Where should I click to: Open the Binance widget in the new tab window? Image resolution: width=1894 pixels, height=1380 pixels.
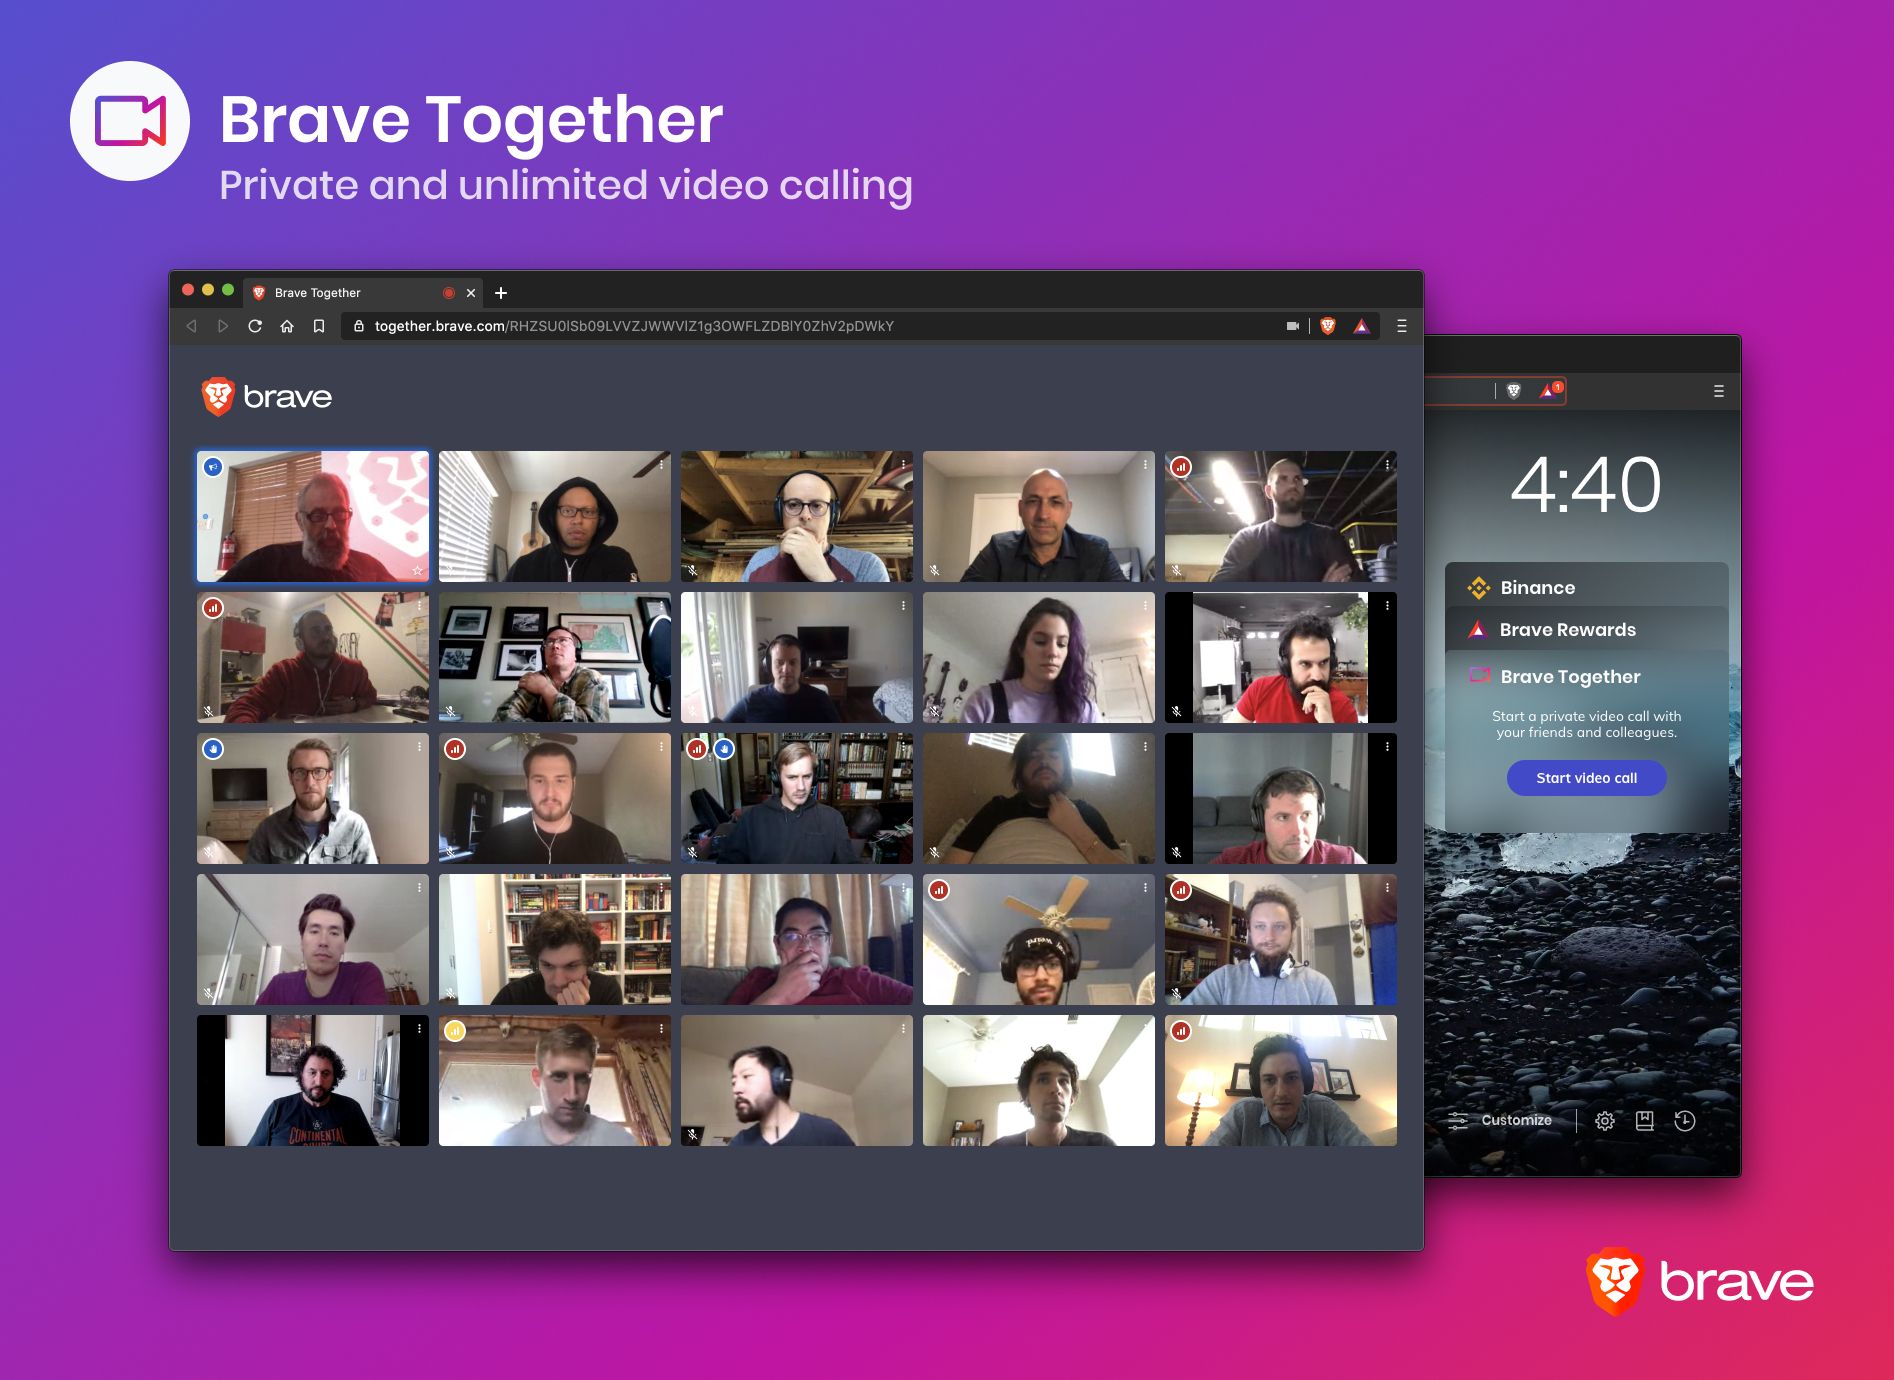coord(1587,588)
